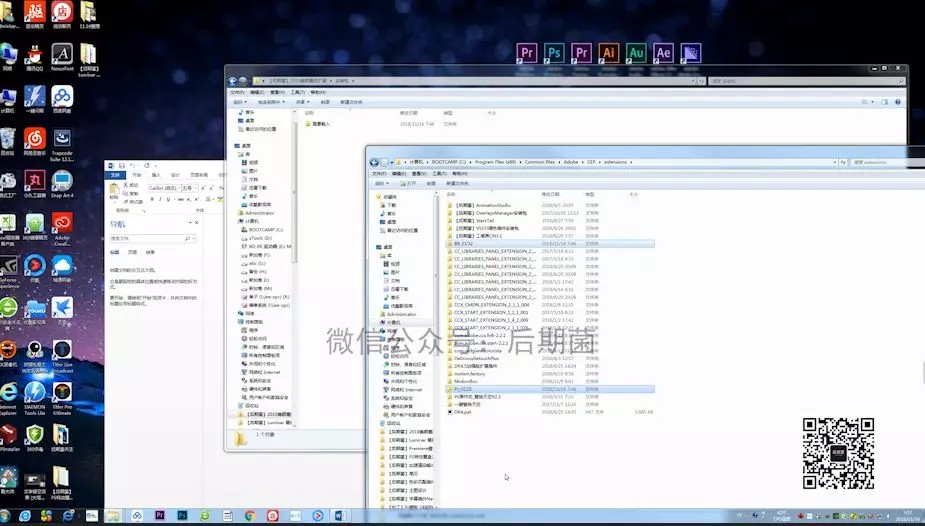Open the Tencent QQ desktop icon
The image size is (925, 526).
[x=35, y=57]
